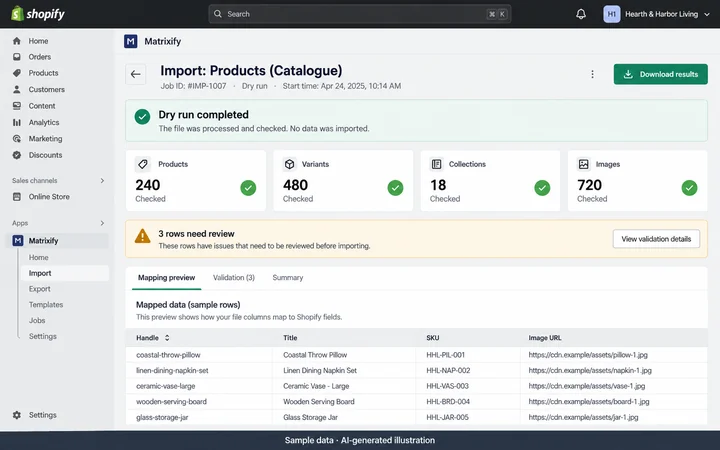Open the notifications bell
Screen dimensions: 720x450
(581, 14)
